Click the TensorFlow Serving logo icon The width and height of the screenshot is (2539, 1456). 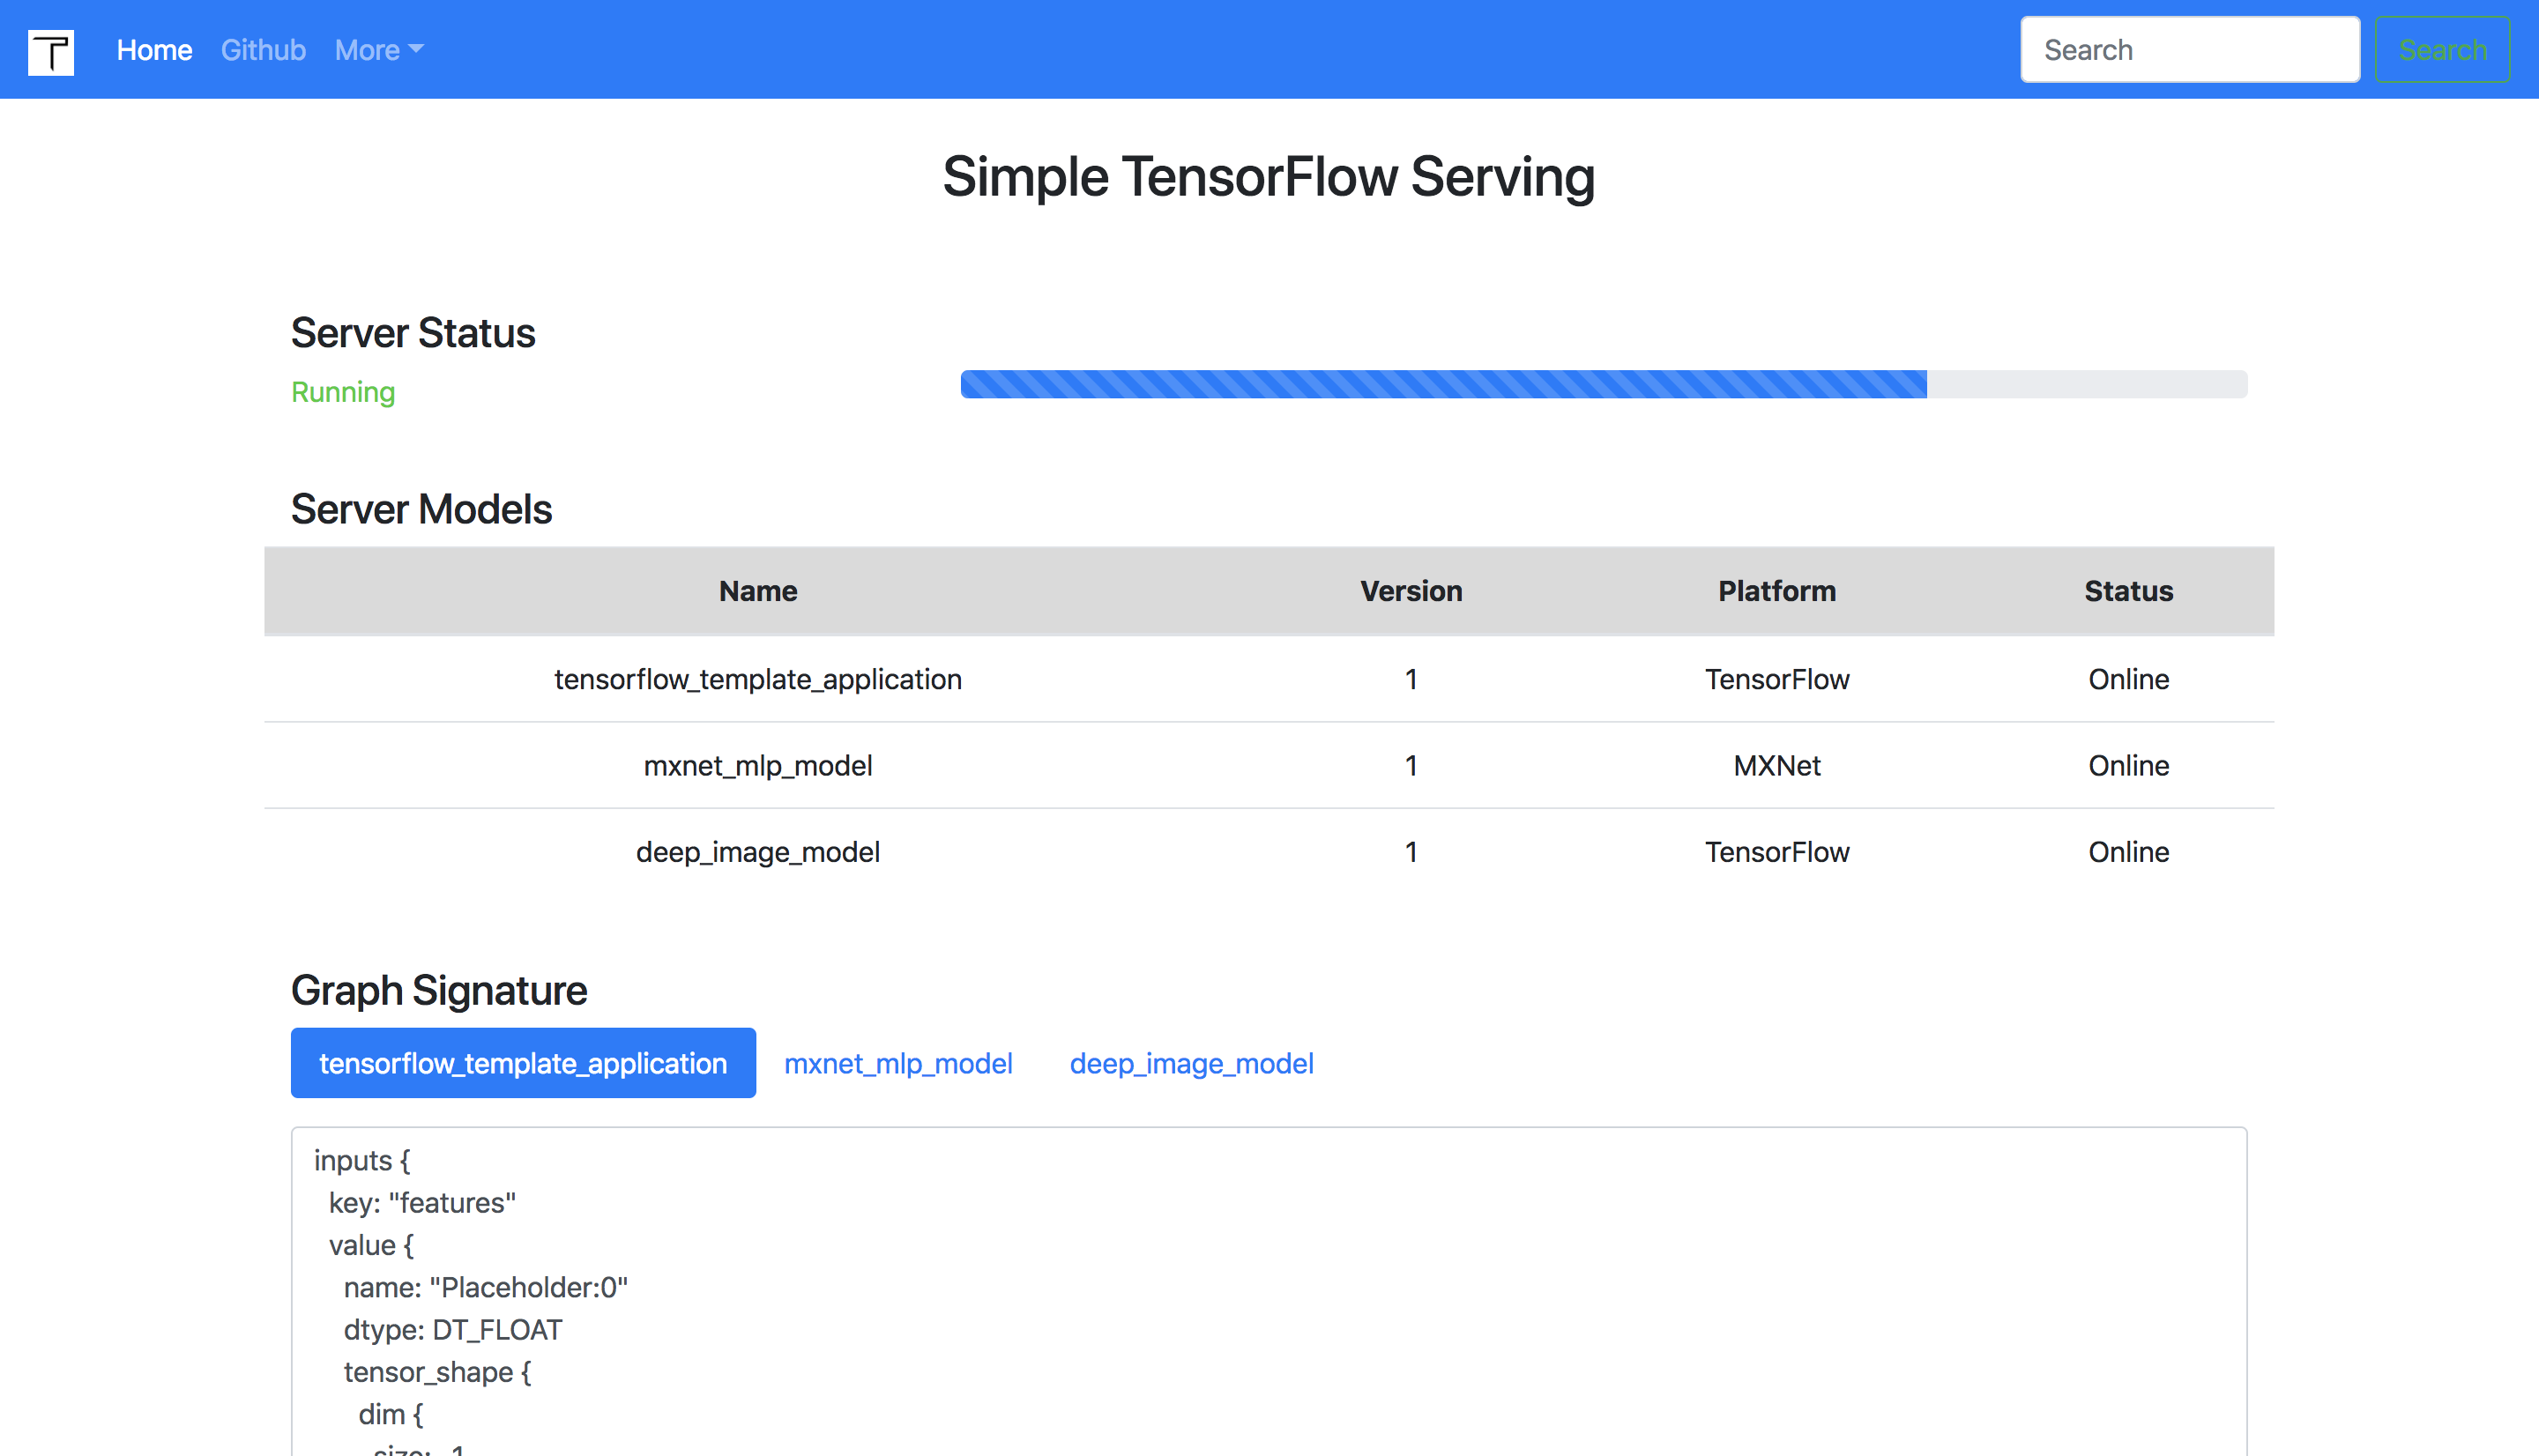(50, 52)
